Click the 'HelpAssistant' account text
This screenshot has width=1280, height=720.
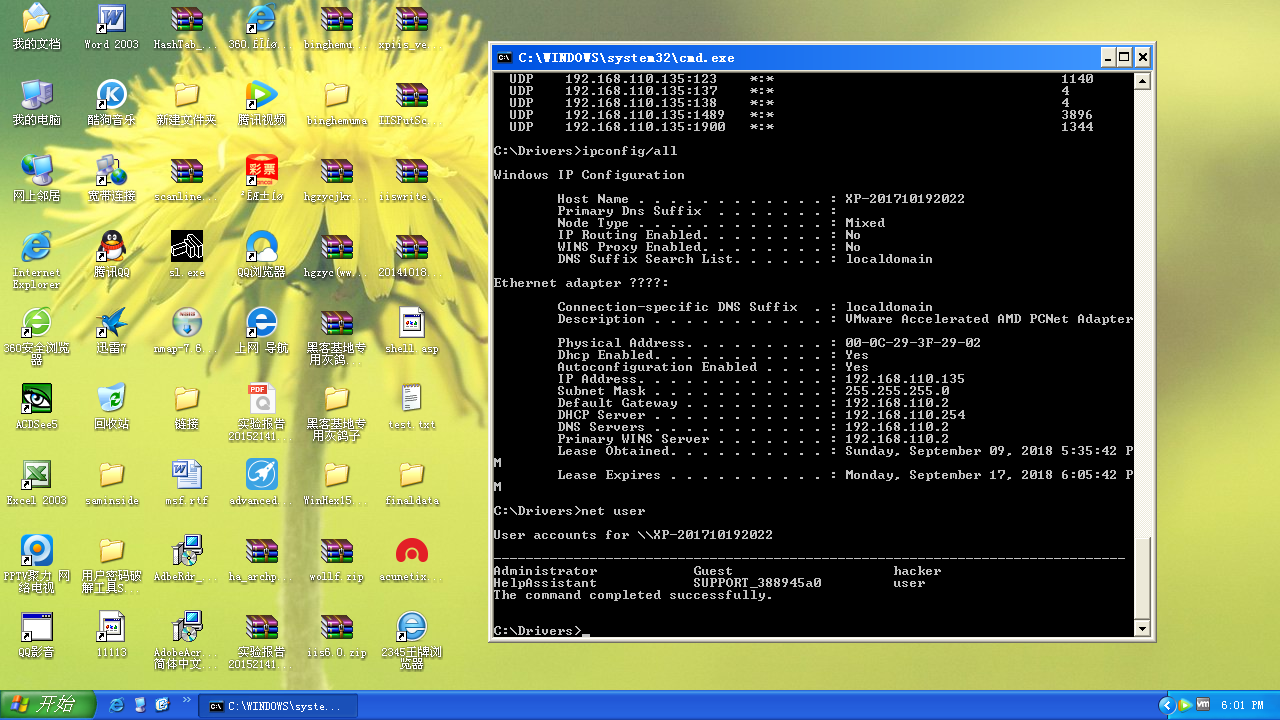(x=545, y=583)
